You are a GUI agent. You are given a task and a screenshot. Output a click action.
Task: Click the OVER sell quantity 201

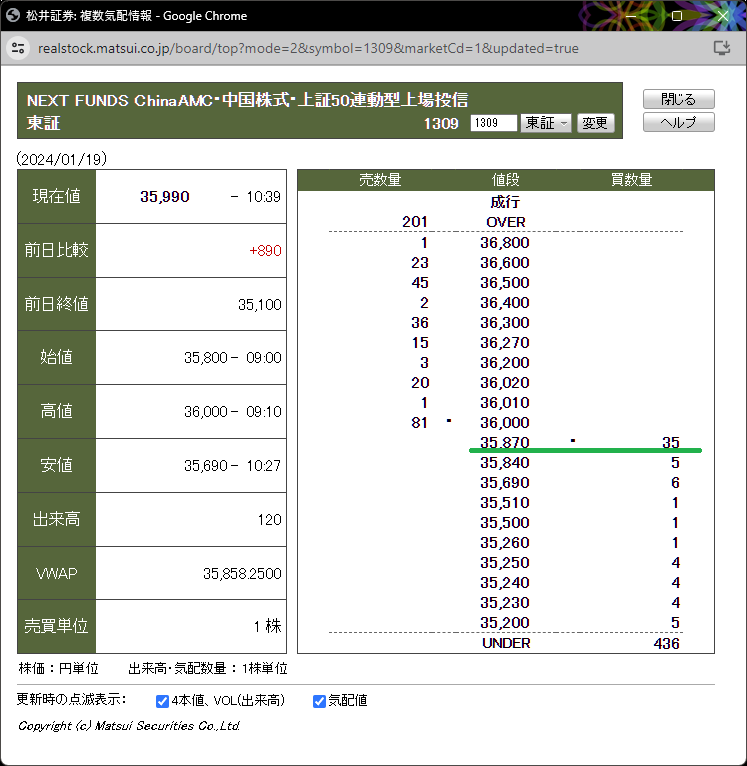[x=415, y=222]
